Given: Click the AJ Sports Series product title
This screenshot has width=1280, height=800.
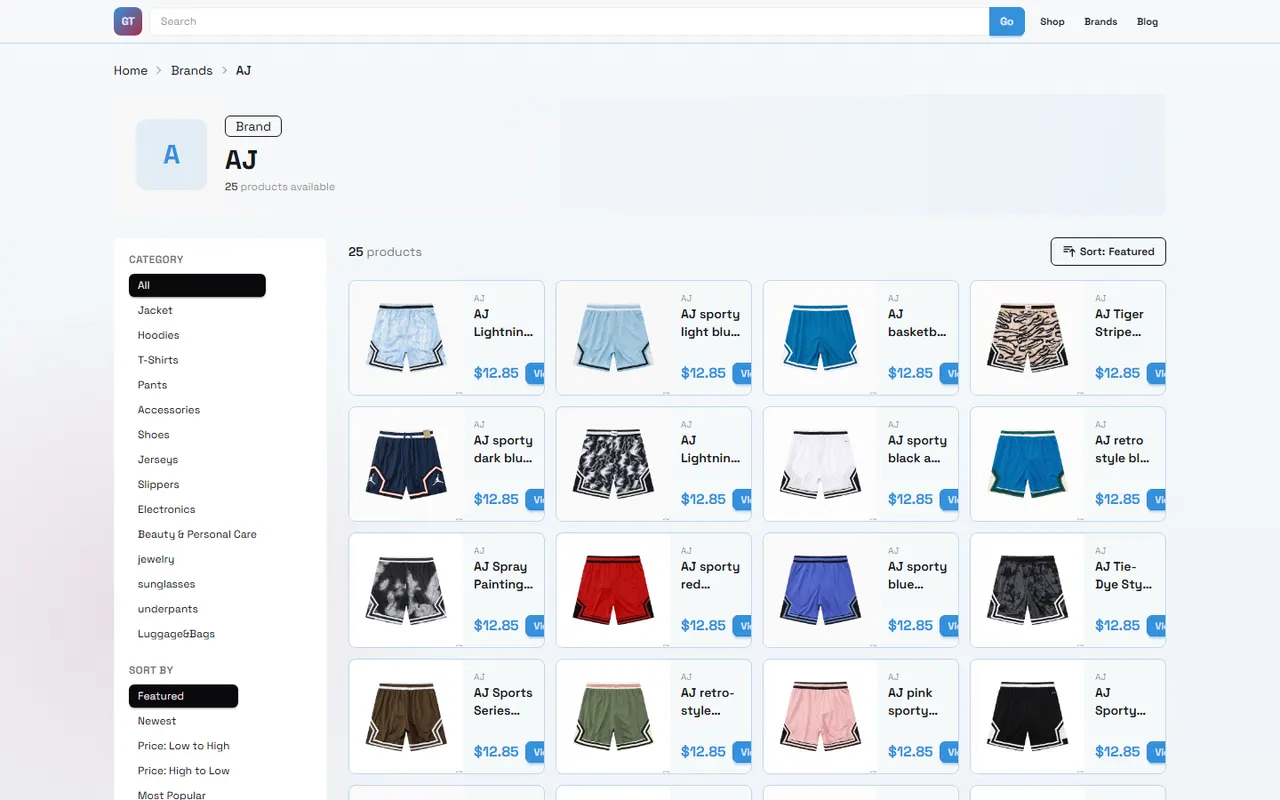Looking at the screenshot, I should coord(503,701).
